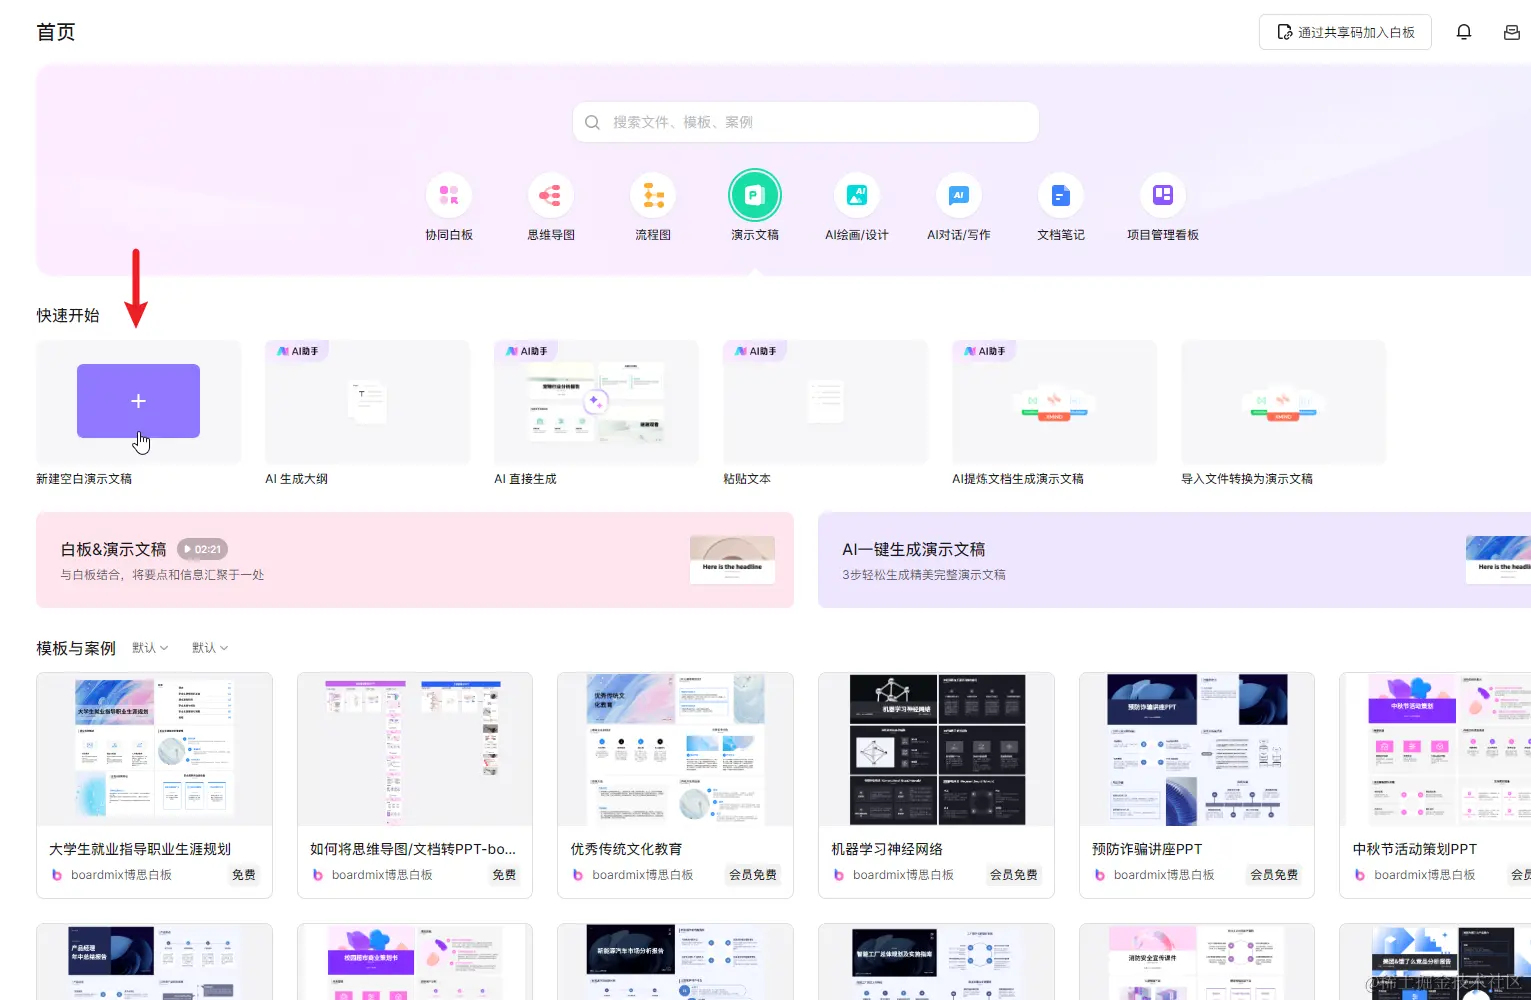Image resolution: width=1531 pixels, height=1000 pixels.
Task: Click the search files and templates field
Action: [805, 121]
